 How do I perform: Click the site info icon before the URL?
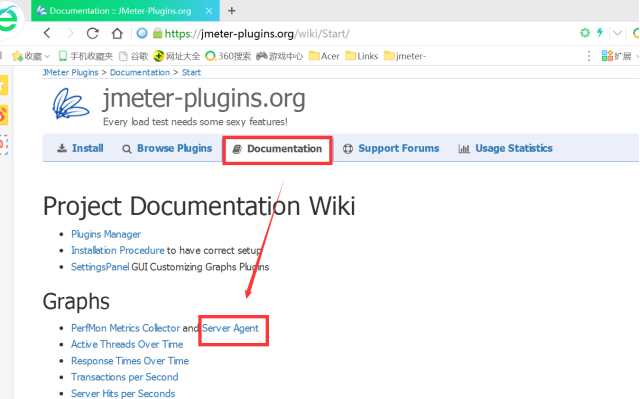(x=142, y=33)
